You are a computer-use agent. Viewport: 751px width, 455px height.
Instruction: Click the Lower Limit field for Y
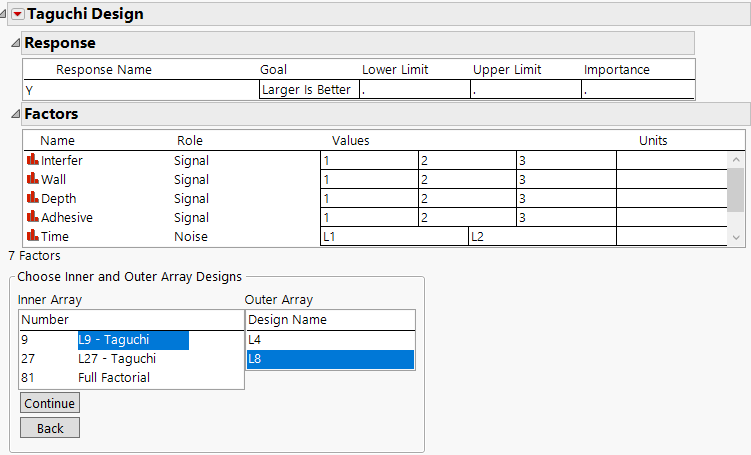coord(414,89)
